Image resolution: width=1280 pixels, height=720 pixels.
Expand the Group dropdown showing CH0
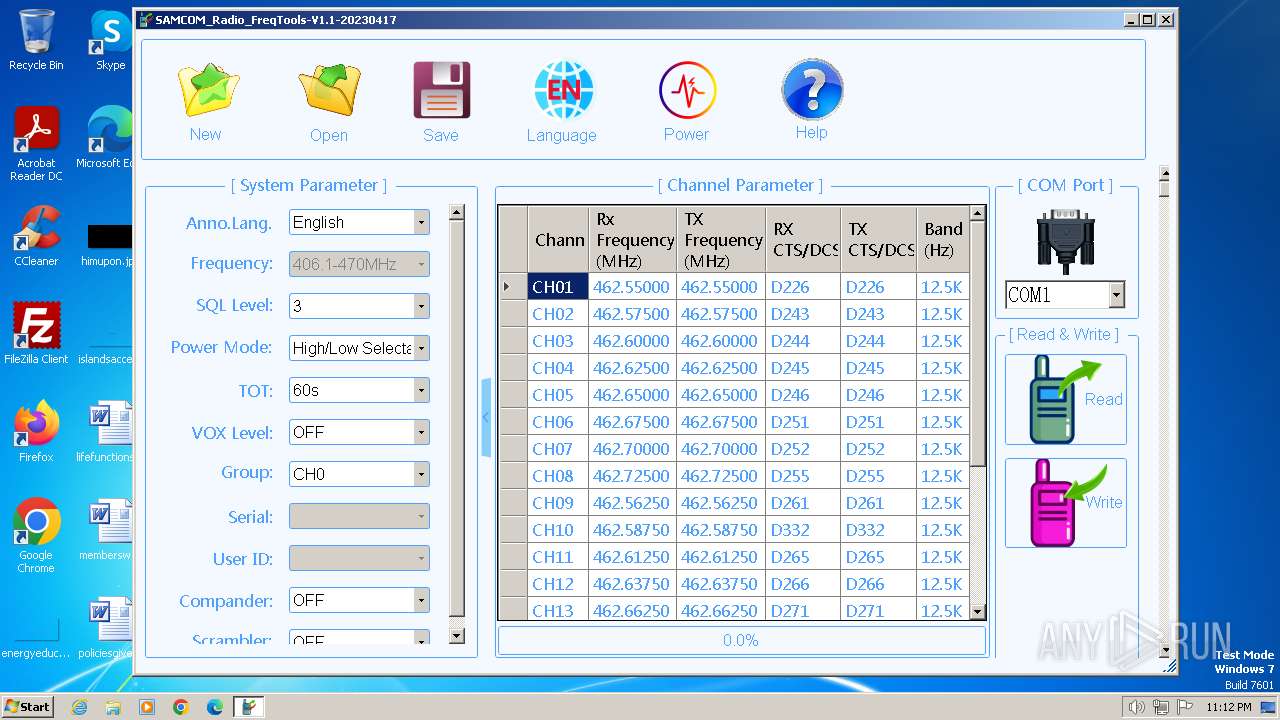point(359,474)
